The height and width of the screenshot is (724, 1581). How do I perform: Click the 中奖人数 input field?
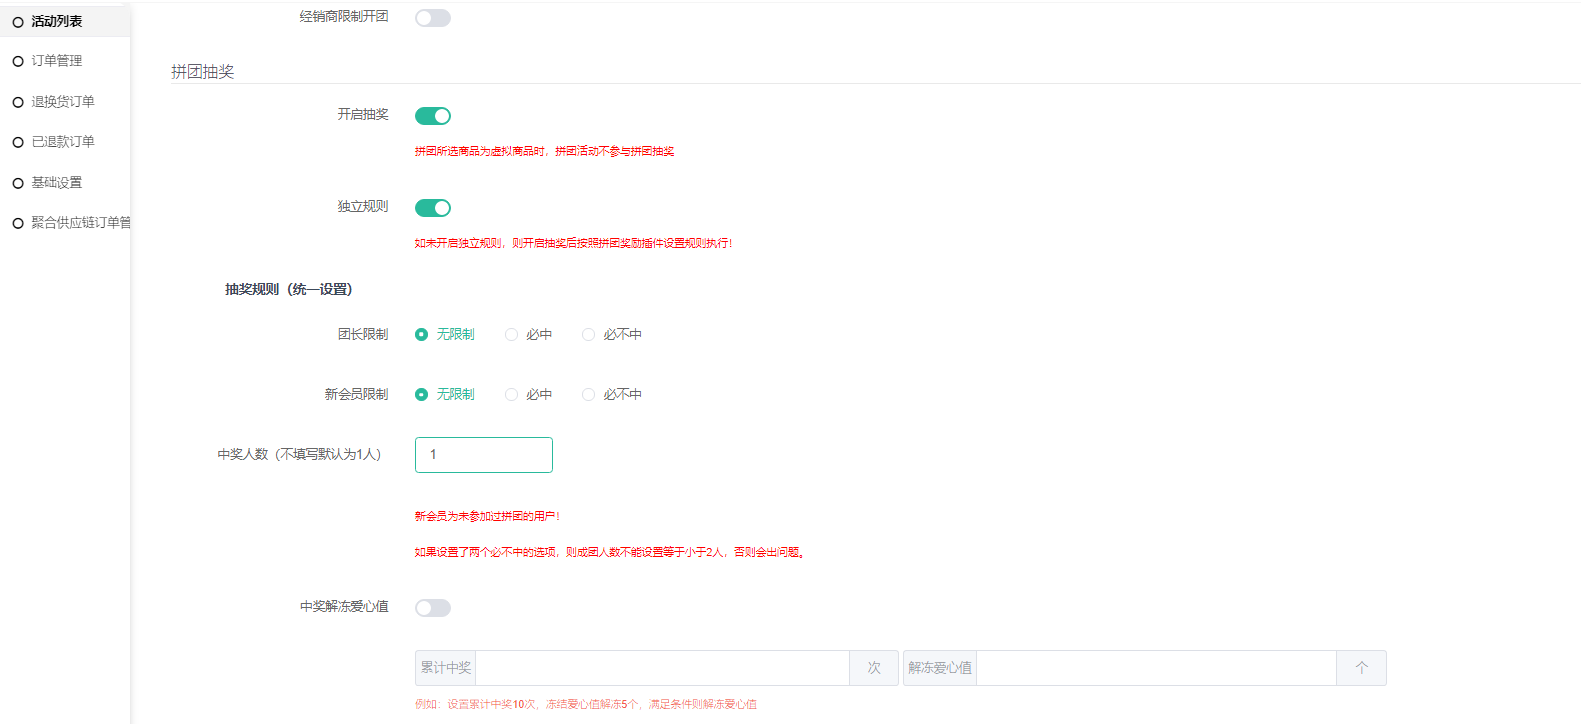point(484,455)
